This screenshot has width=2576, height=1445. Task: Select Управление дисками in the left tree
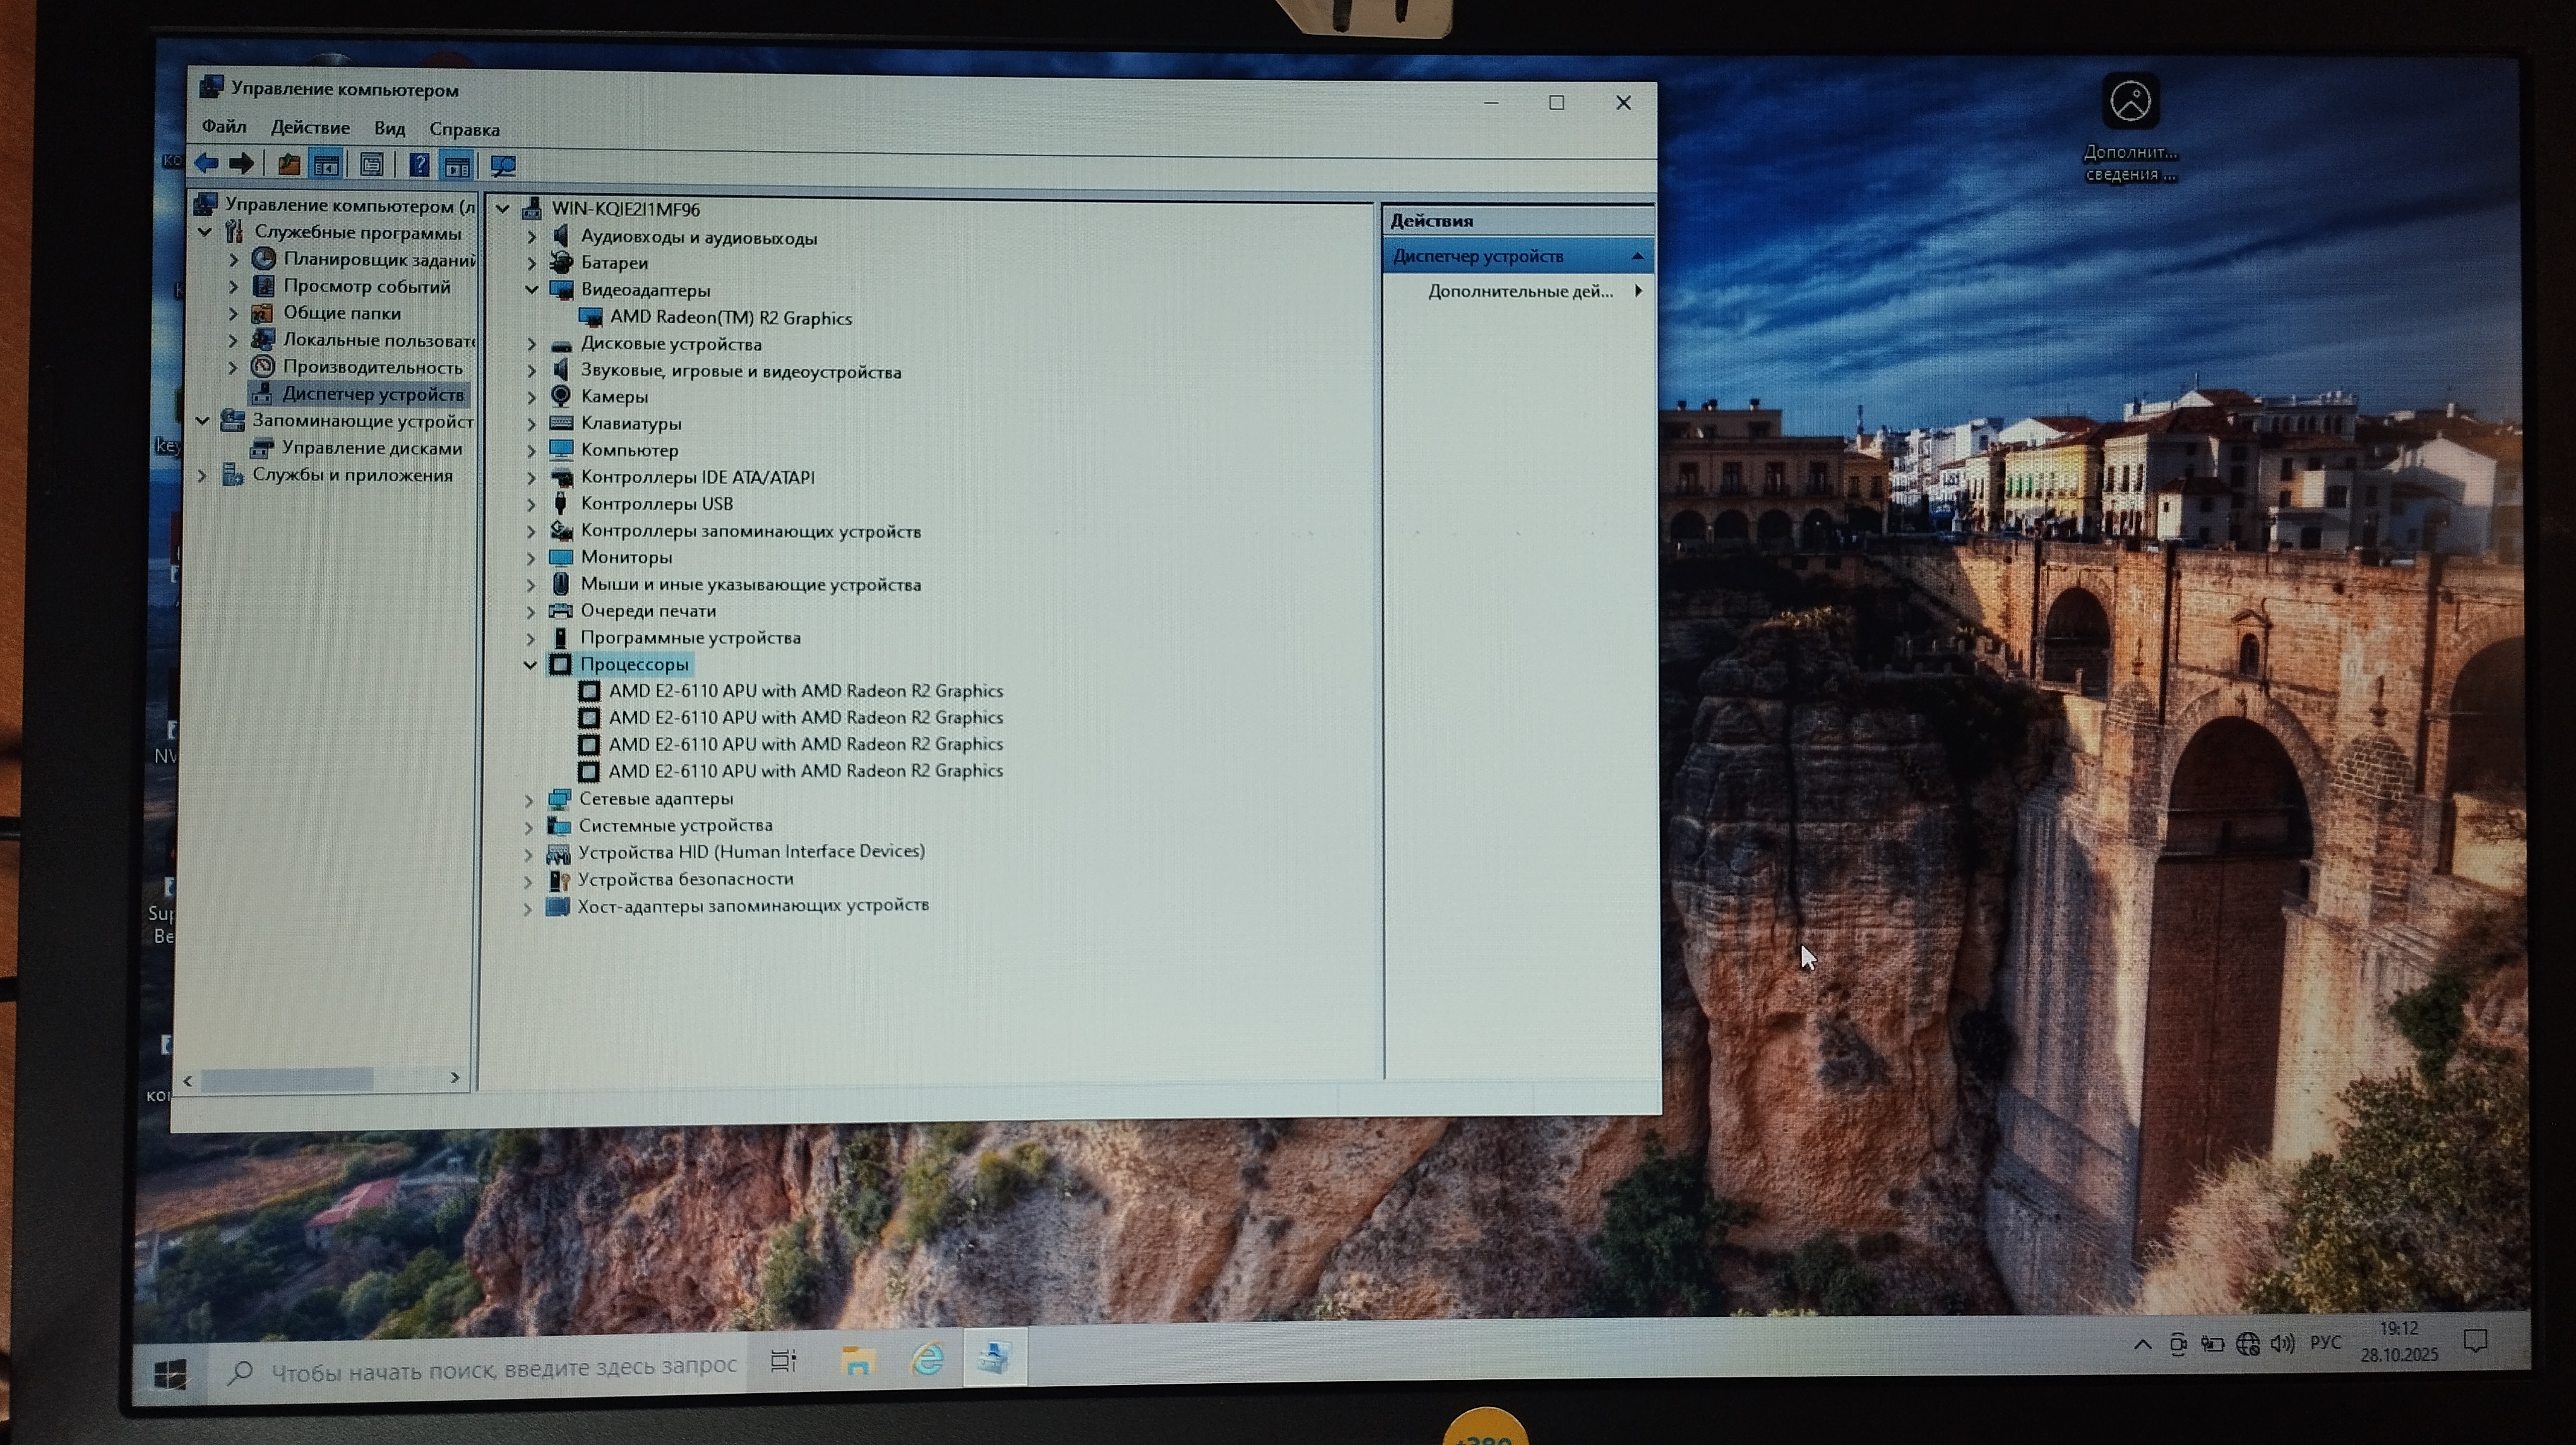371,448
